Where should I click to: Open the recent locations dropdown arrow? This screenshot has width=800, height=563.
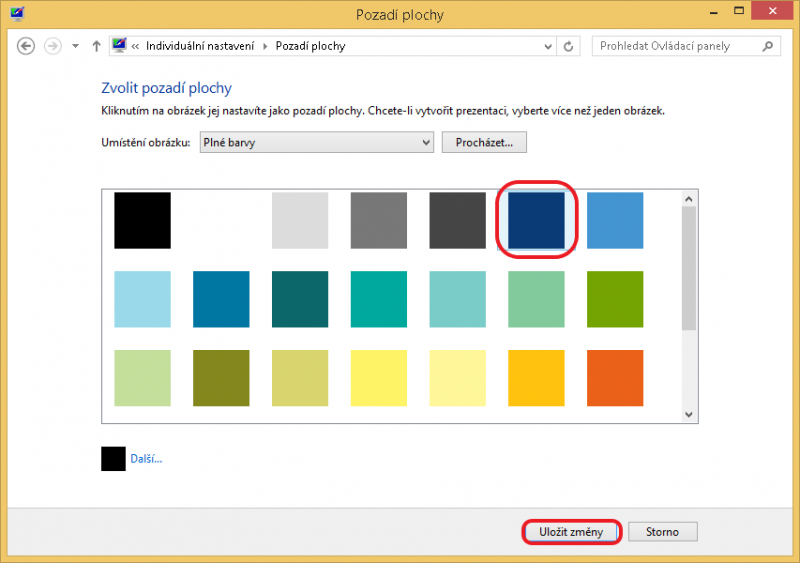[x=75, y=46]
